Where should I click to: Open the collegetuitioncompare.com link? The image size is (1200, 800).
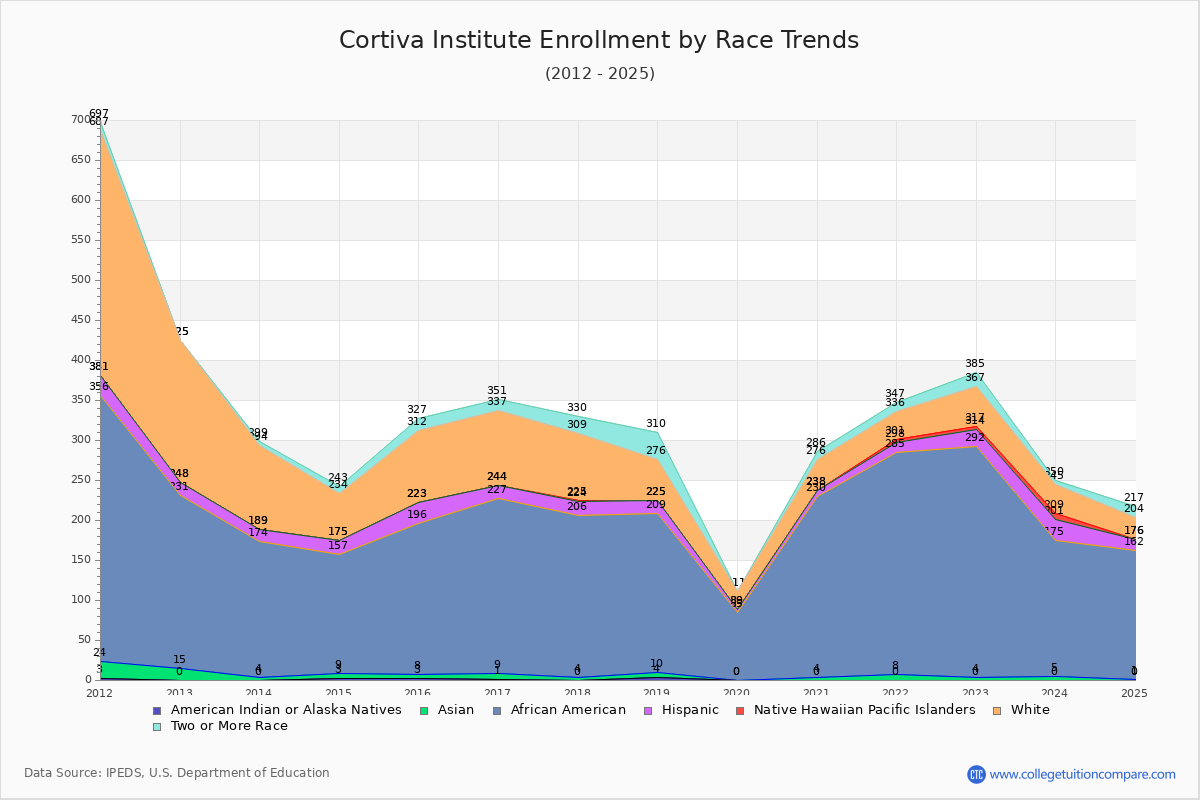(1083, 774)
